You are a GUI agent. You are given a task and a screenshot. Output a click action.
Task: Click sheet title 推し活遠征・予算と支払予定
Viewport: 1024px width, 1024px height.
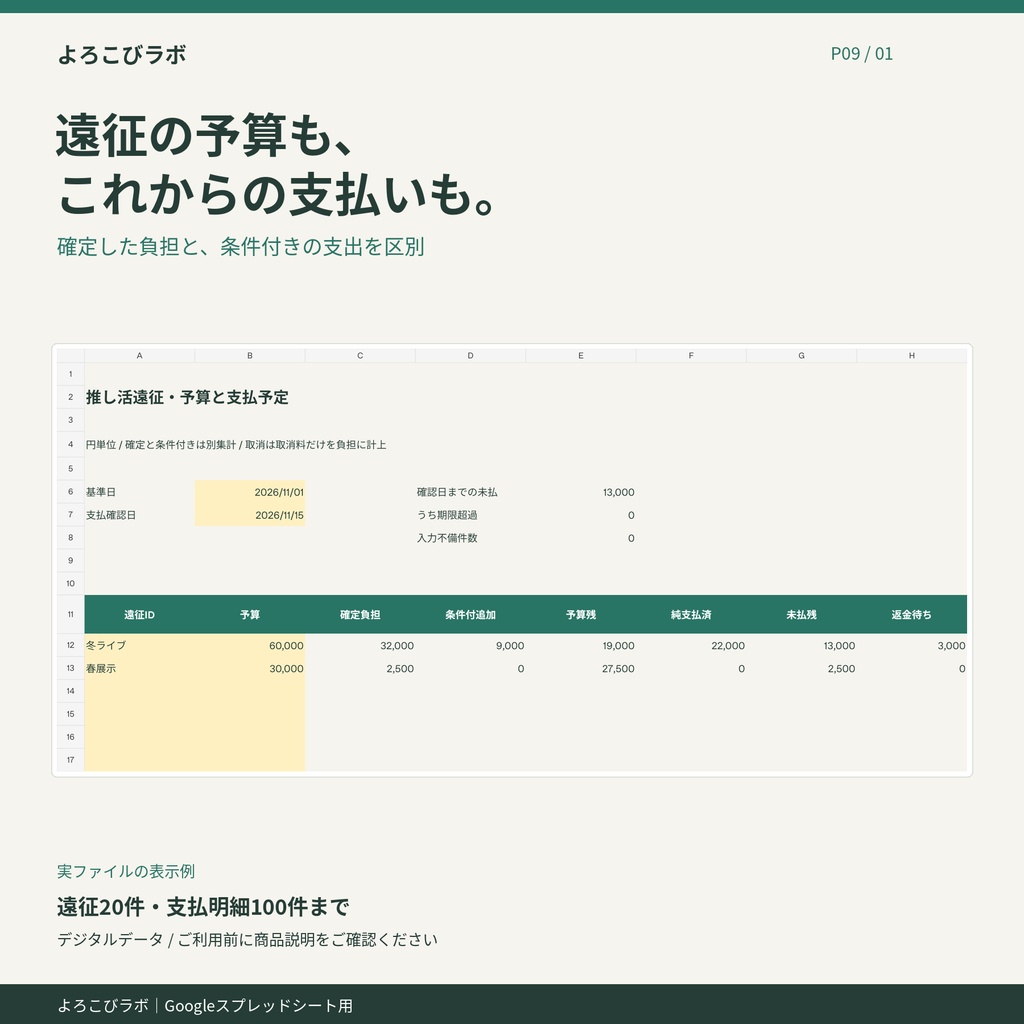(x=187, y=397)
